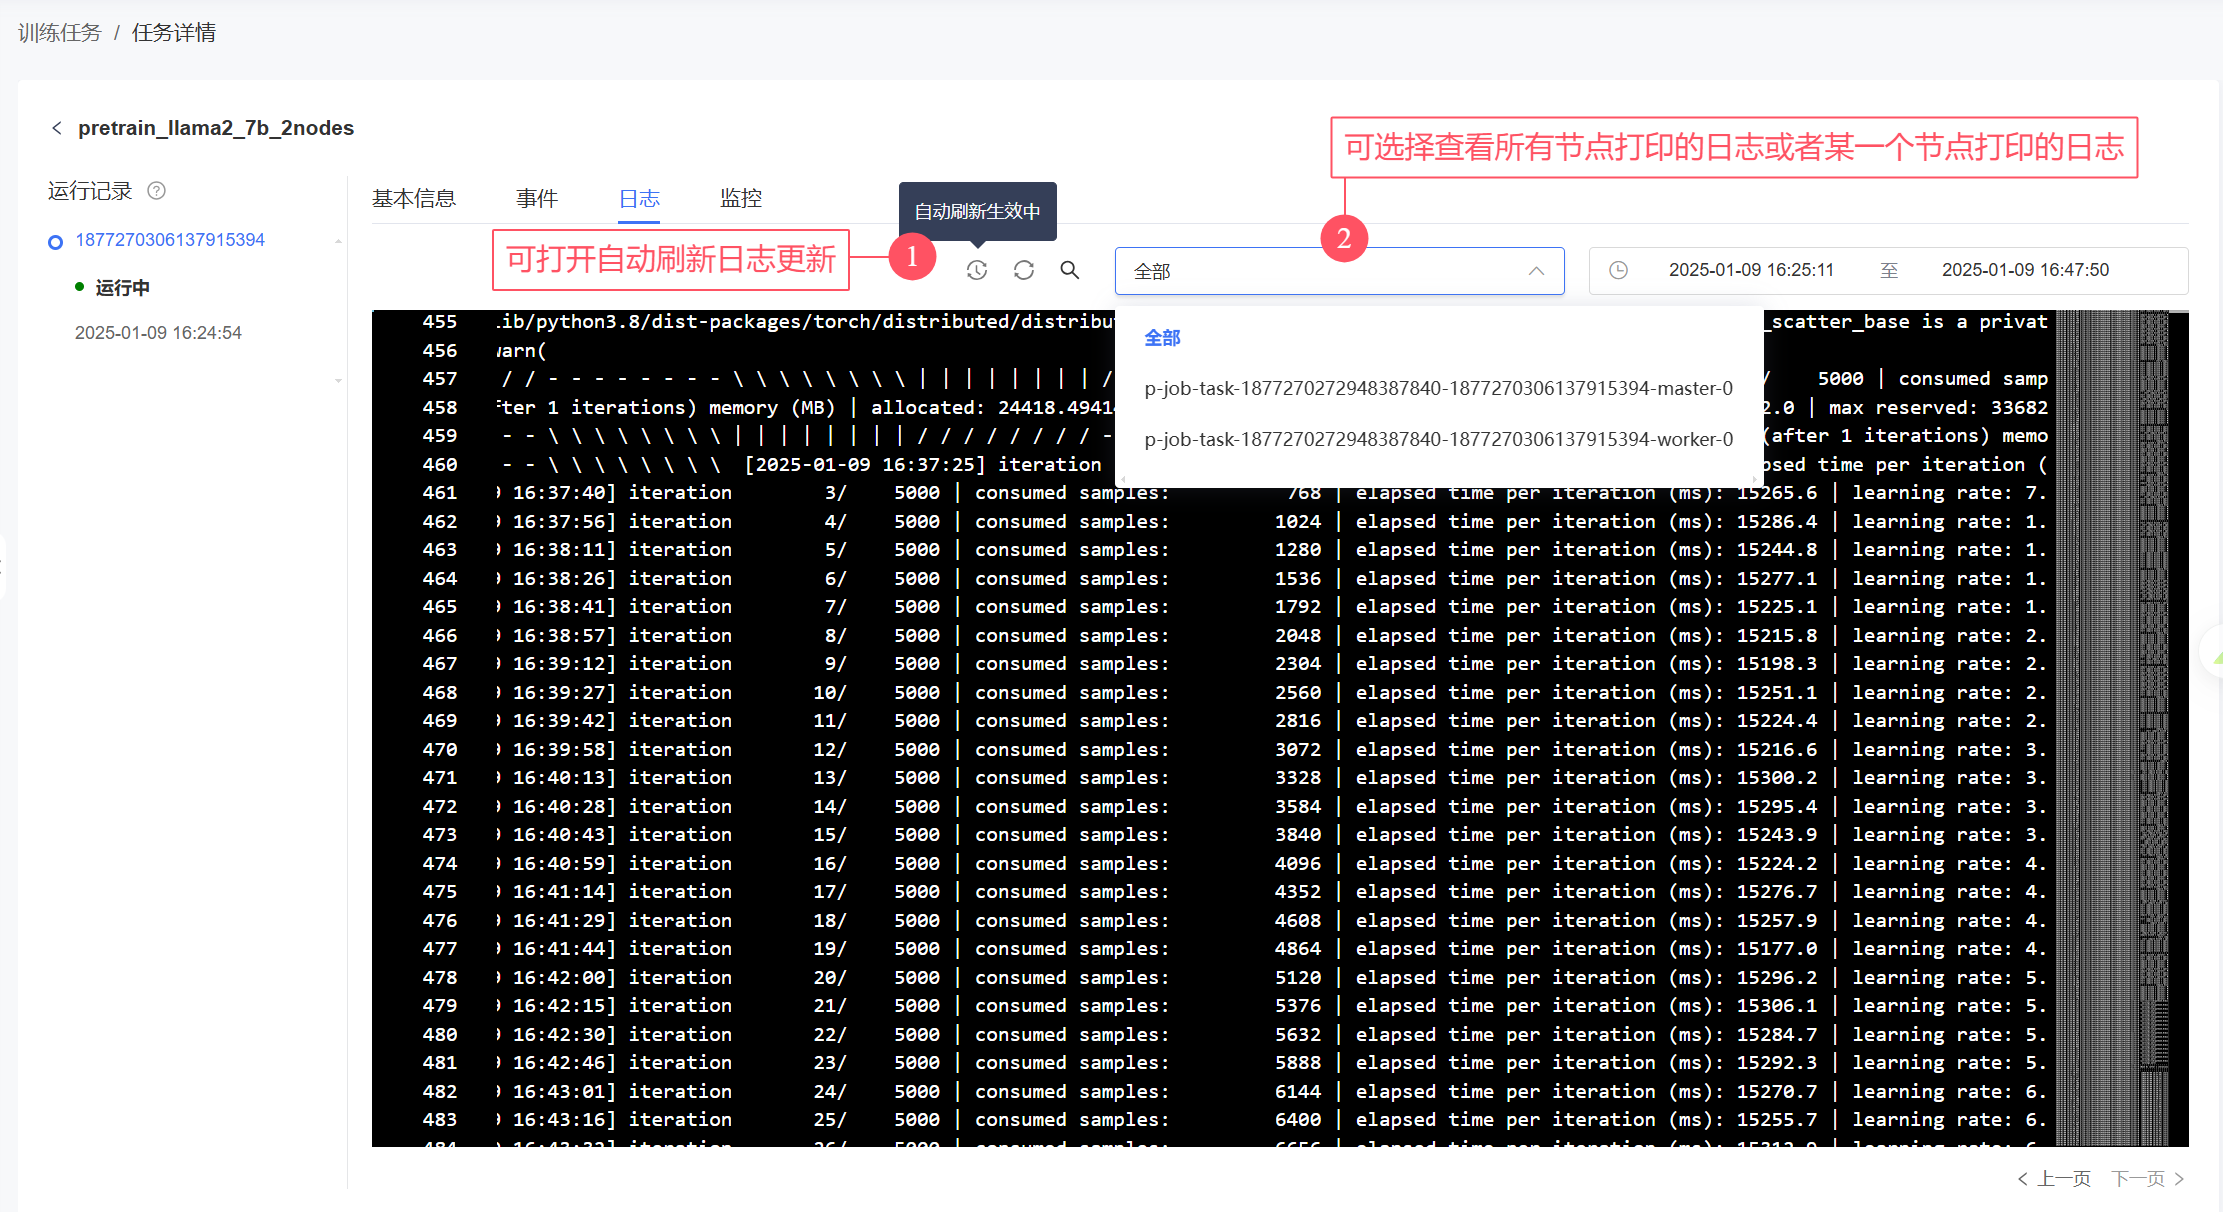Go to previous page with 上一页
Viewport: 2223px width, 1212px height.
pos(2054,1178)
